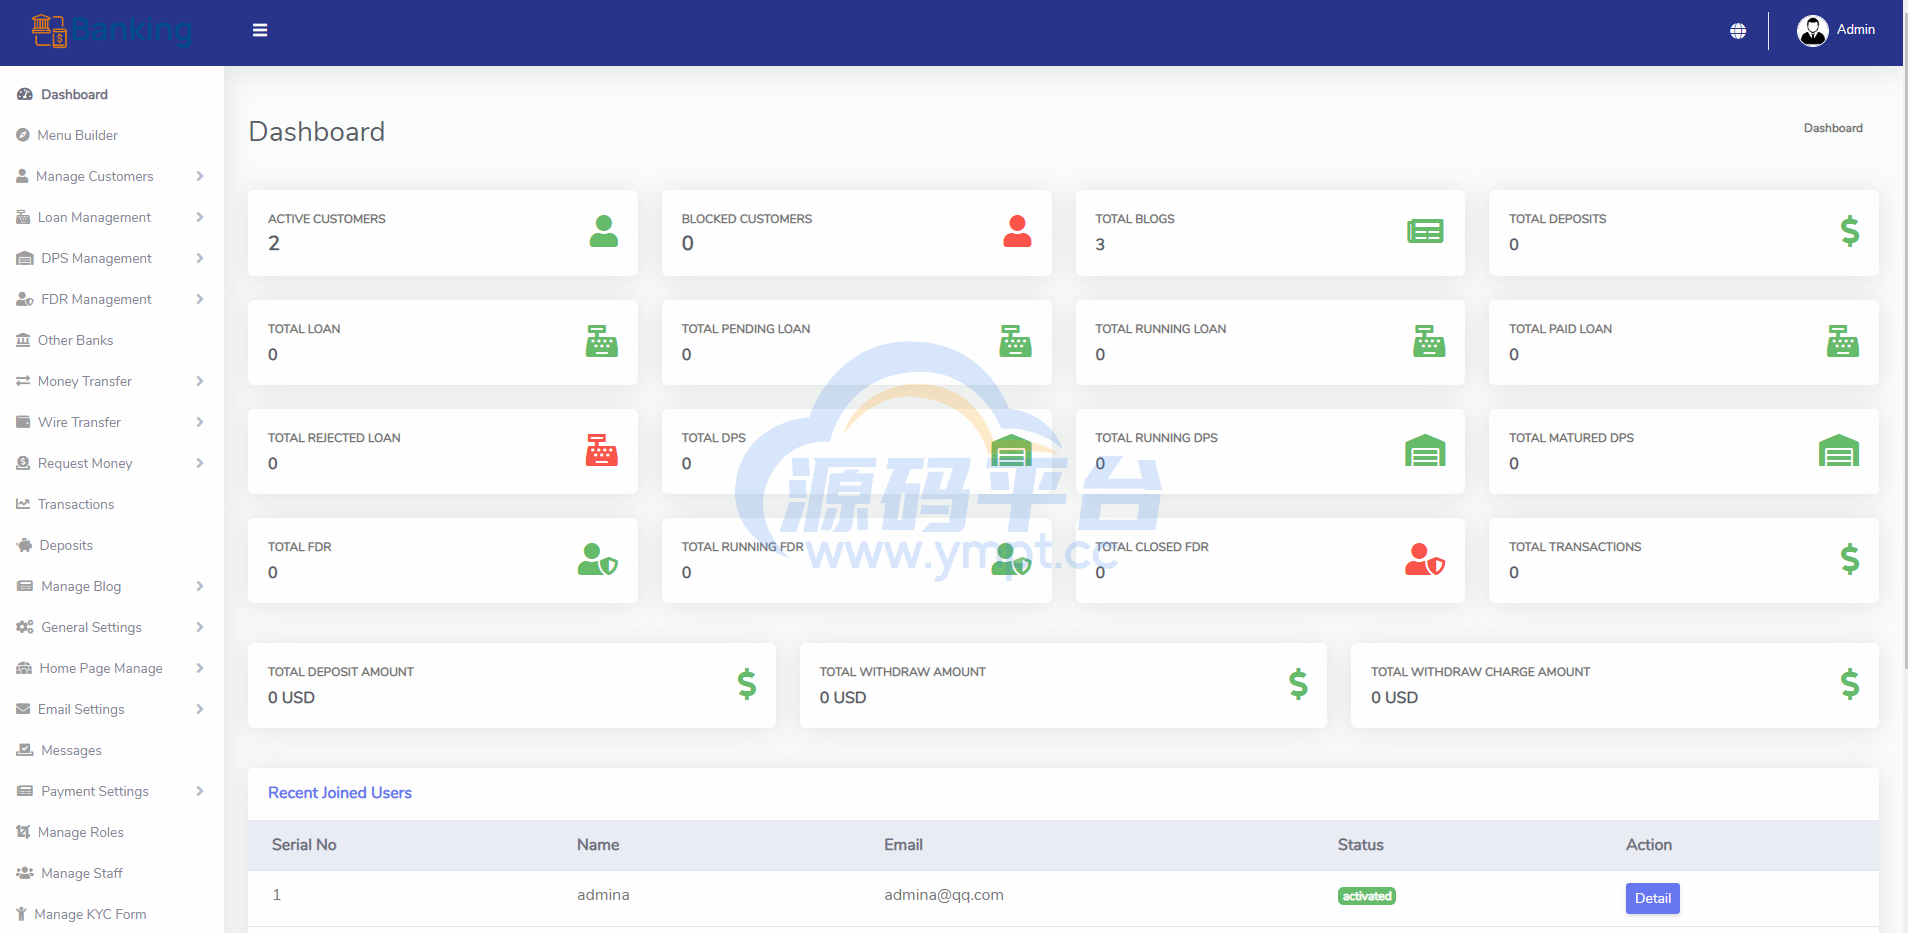Click the Dashboard breadcrumb link
1908x933 pixels.
pyautogui.click(x=1833, y=128)
